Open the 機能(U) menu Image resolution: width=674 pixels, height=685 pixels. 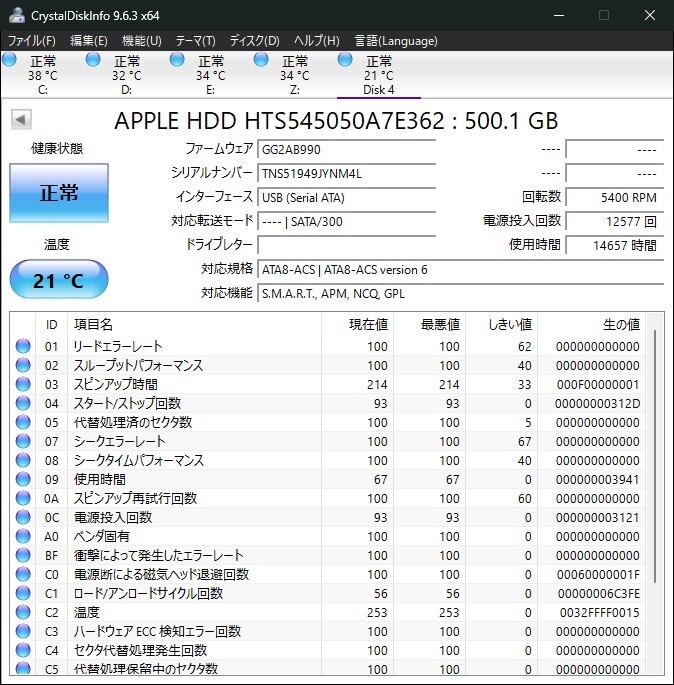(x=142, y=41)
